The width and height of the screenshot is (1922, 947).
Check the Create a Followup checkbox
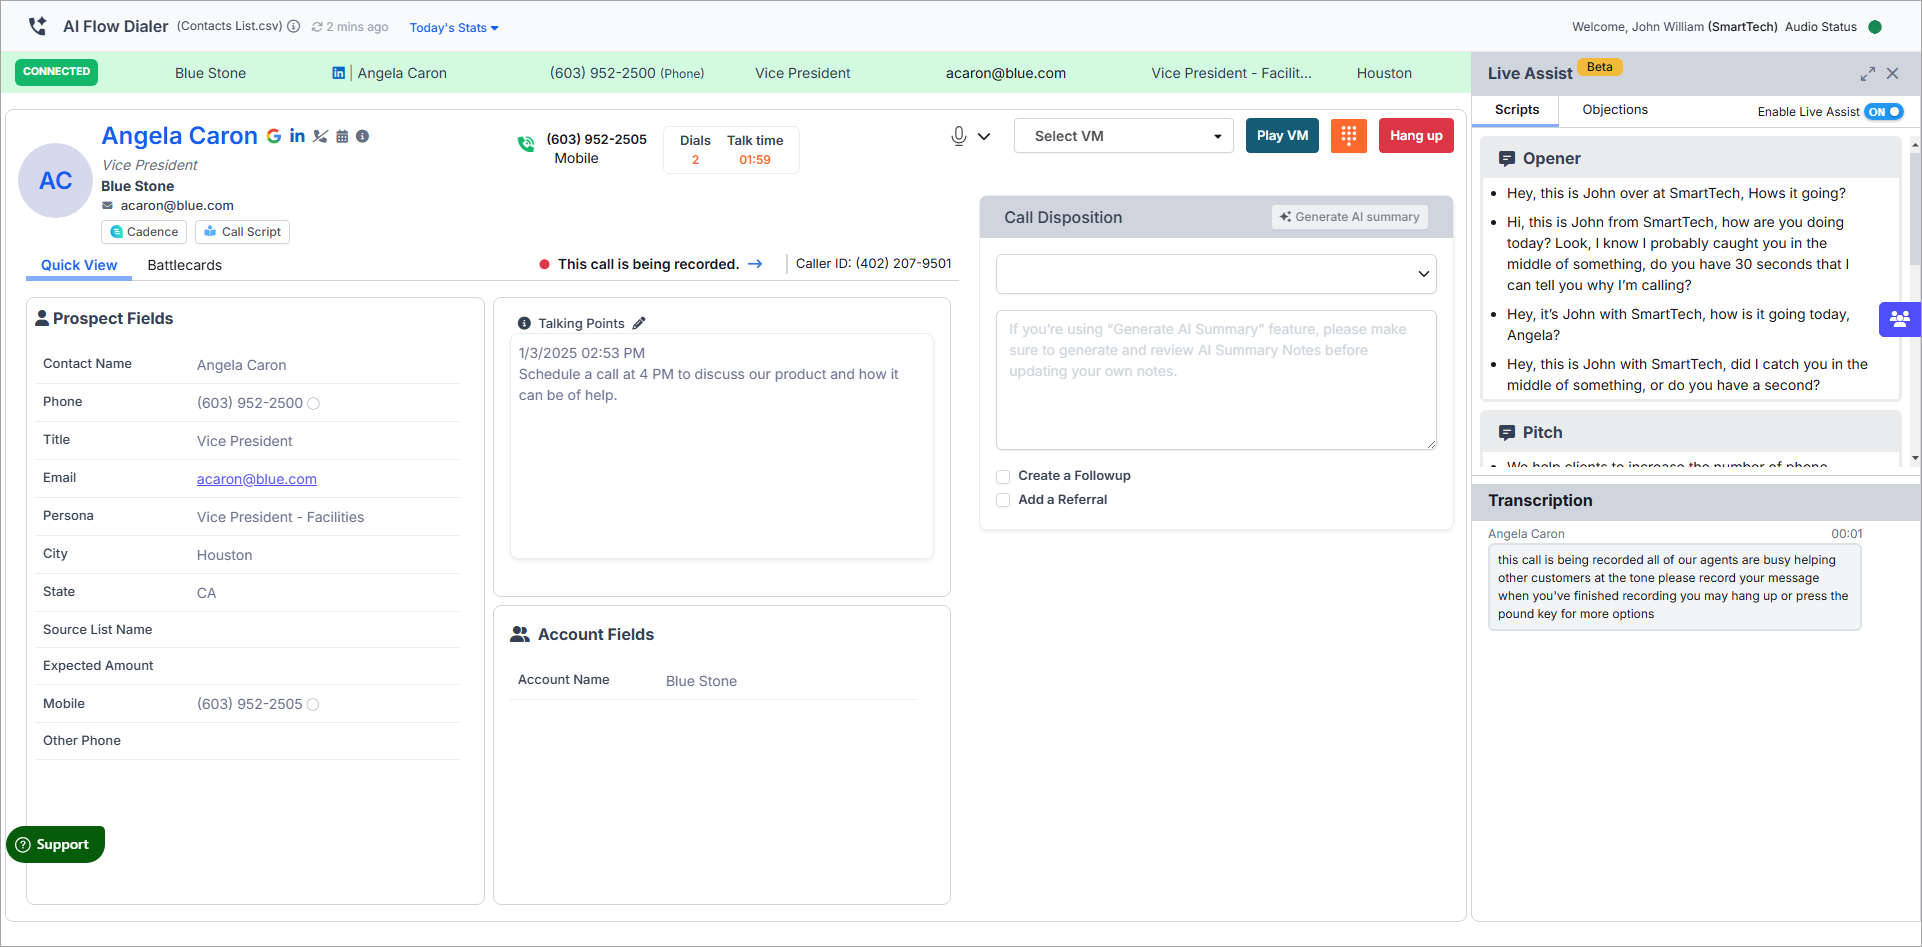[1003, 477]
